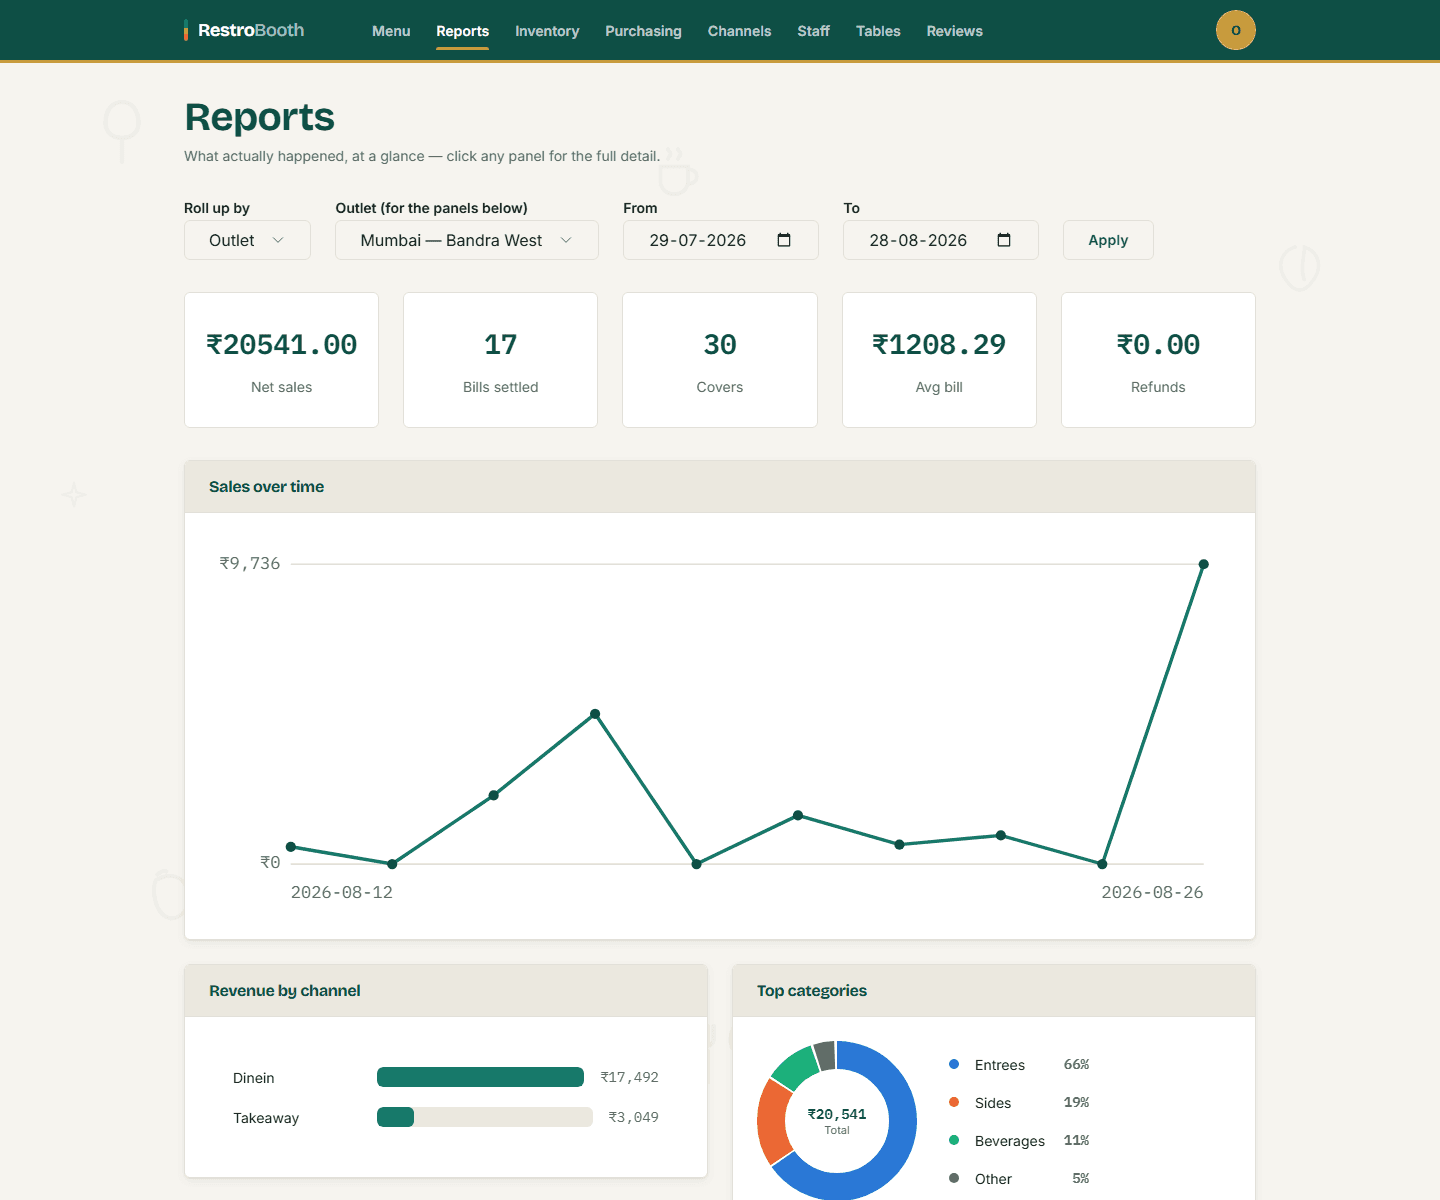Click the To date field
The image size is (1440, 1200).
pyautogui.click(x=940, y=240)
